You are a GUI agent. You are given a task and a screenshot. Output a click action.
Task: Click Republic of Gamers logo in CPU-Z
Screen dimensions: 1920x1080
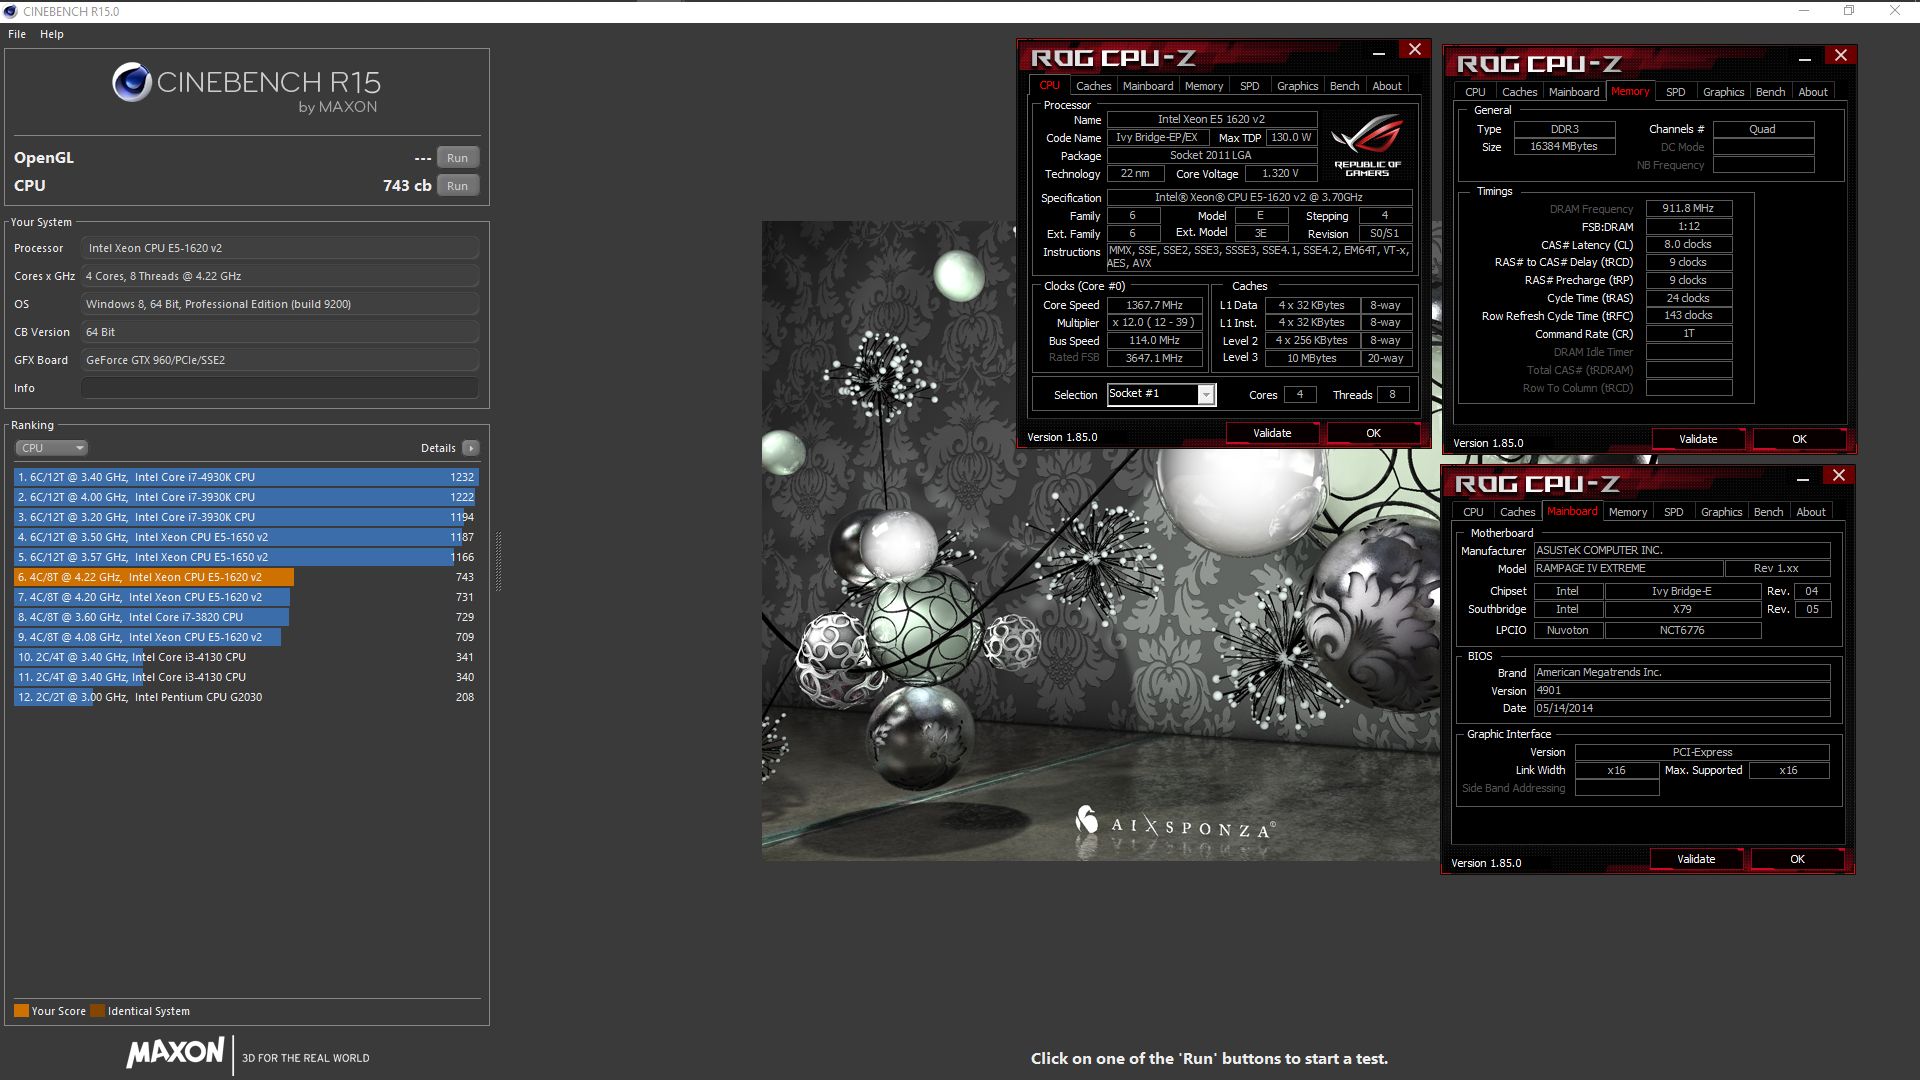coord(1367,145)
